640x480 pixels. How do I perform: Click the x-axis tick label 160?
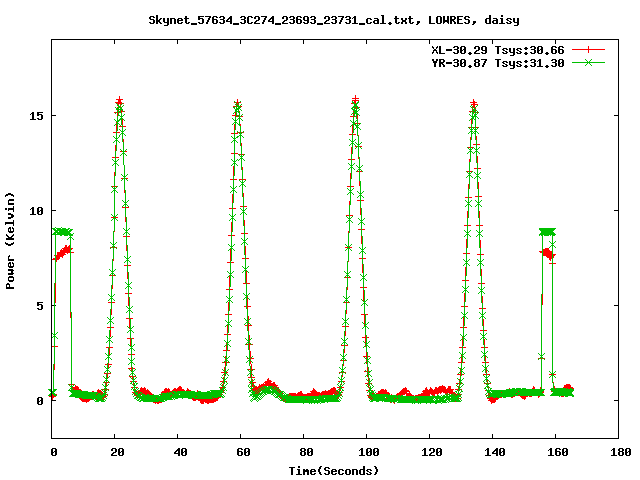[x=558, y=452]
